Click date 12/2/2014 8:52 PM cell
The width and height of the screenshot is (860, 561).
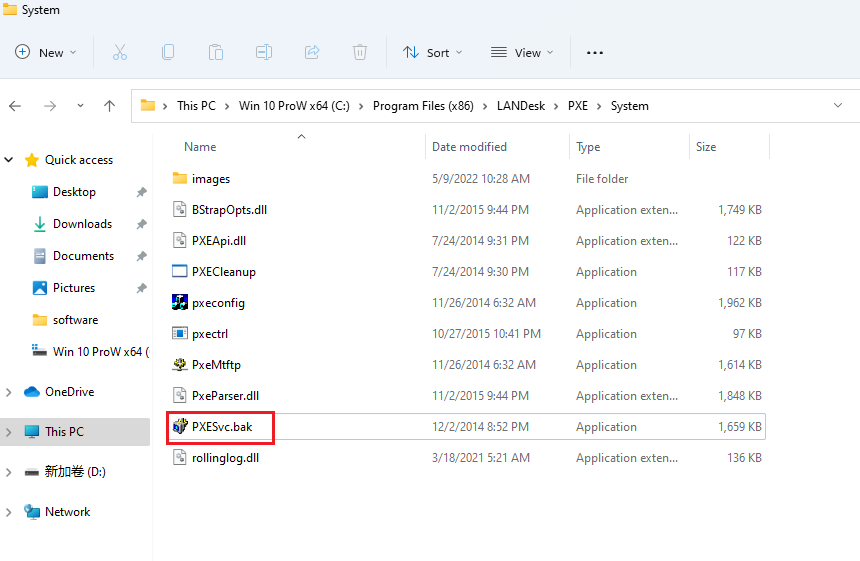point(480,427)
